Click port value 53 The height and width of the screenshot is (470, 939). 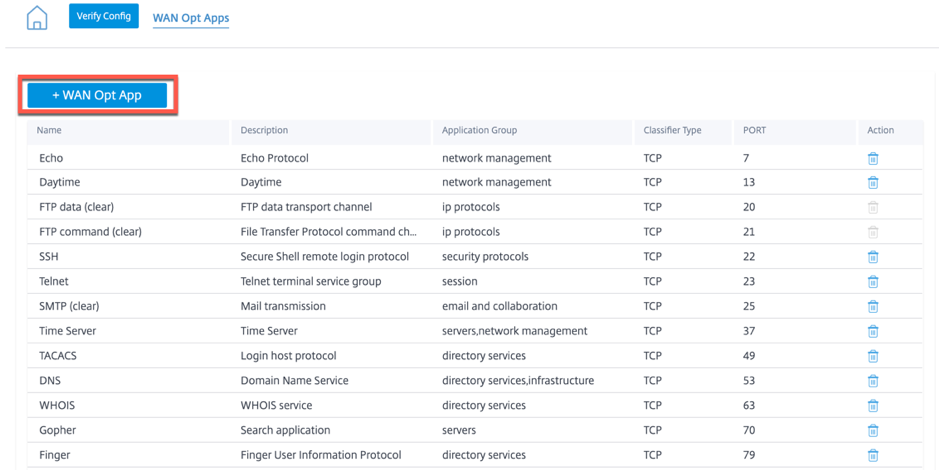click(x=749, y=381)
